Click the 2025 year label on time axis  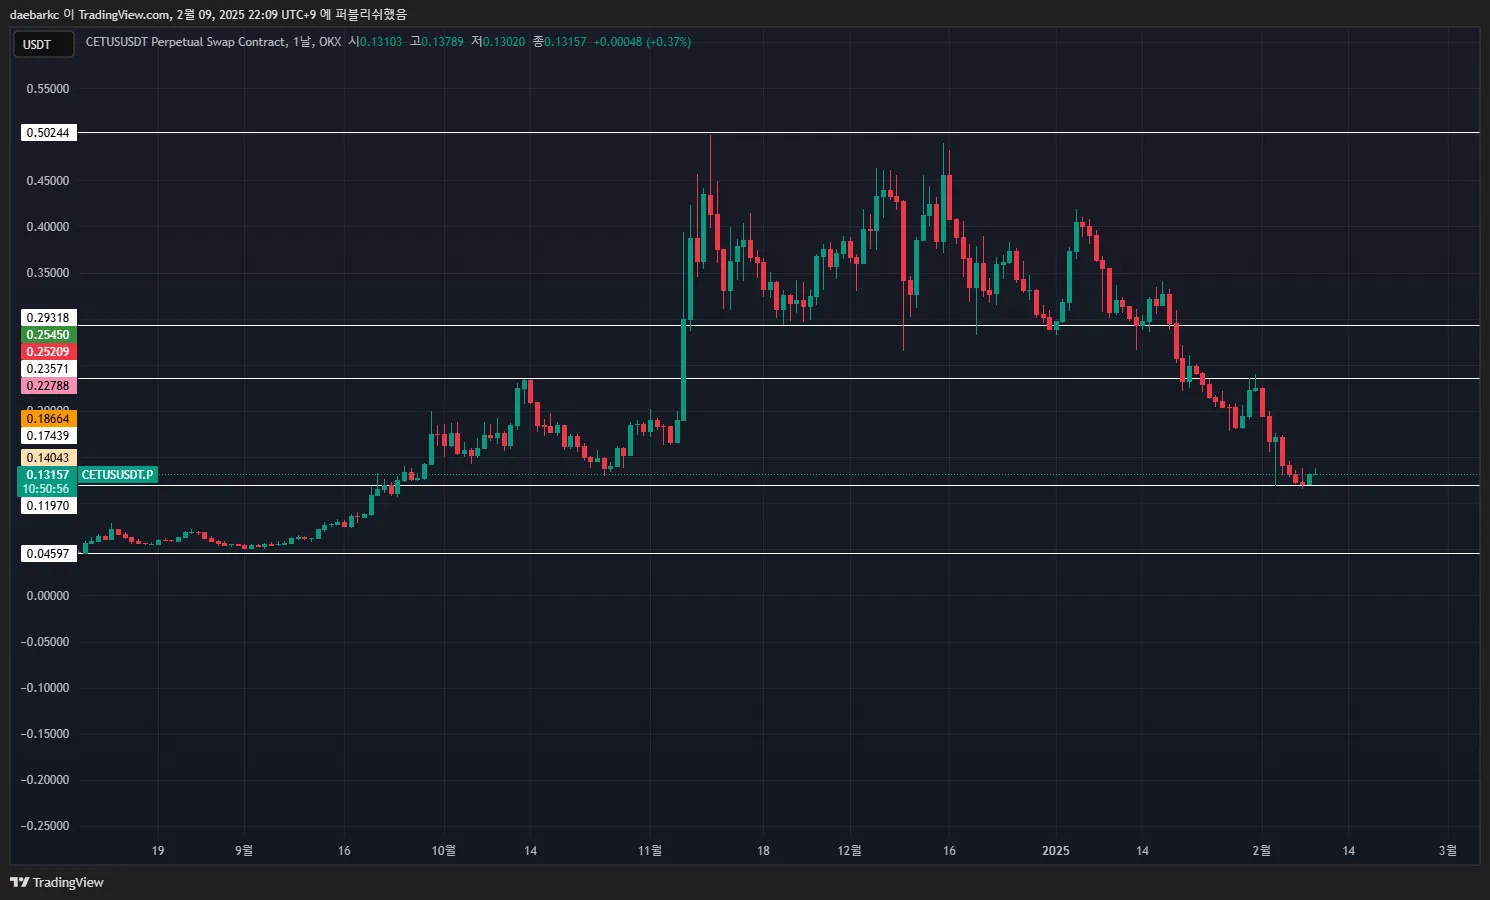coord(1056,851)
